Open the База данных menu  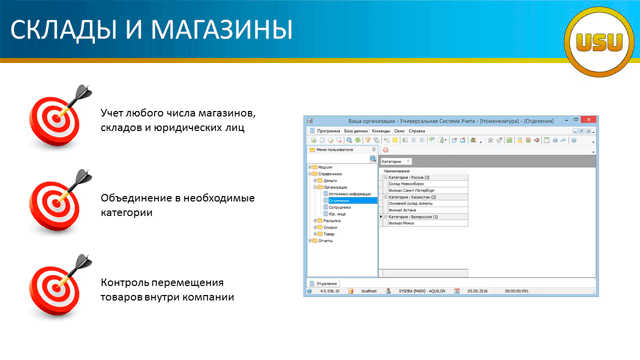tap(356, 131)
